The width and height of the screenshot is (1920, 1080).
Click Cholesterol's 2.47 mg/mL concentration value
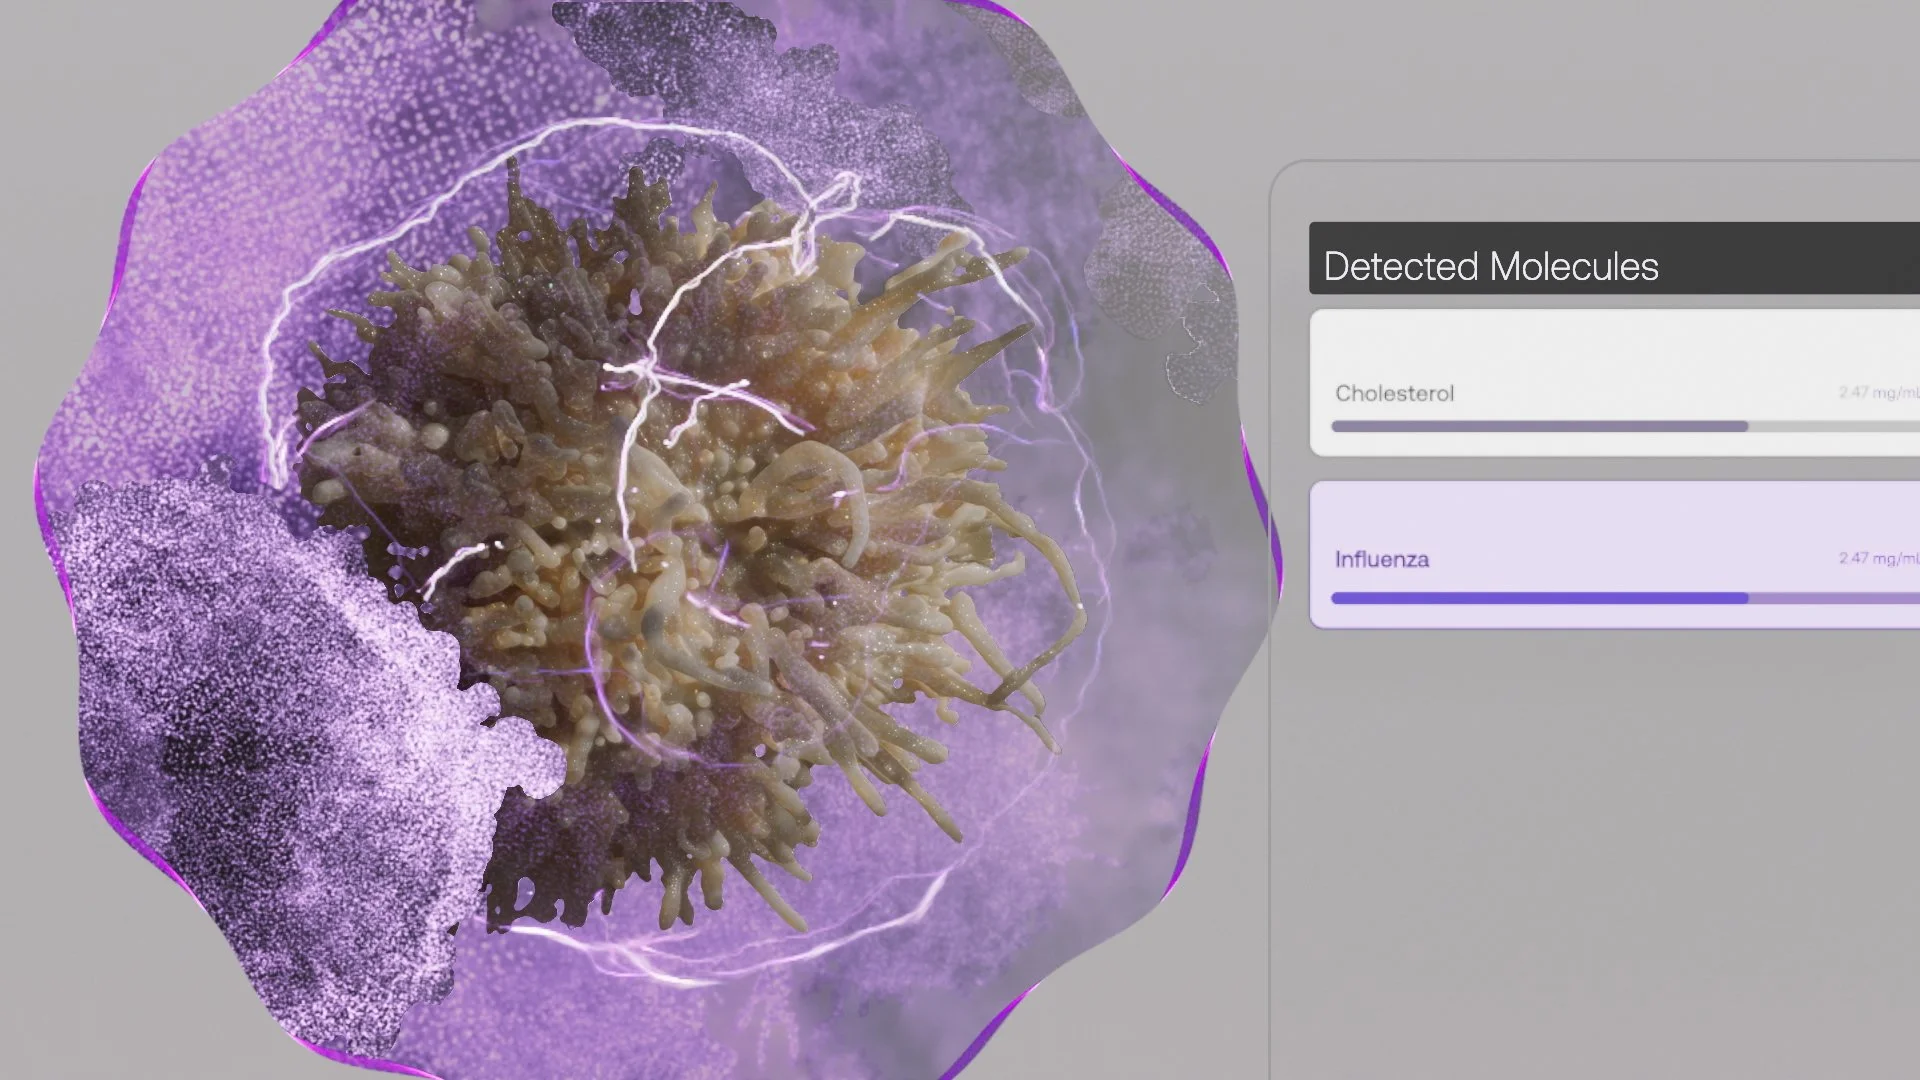1877,393
